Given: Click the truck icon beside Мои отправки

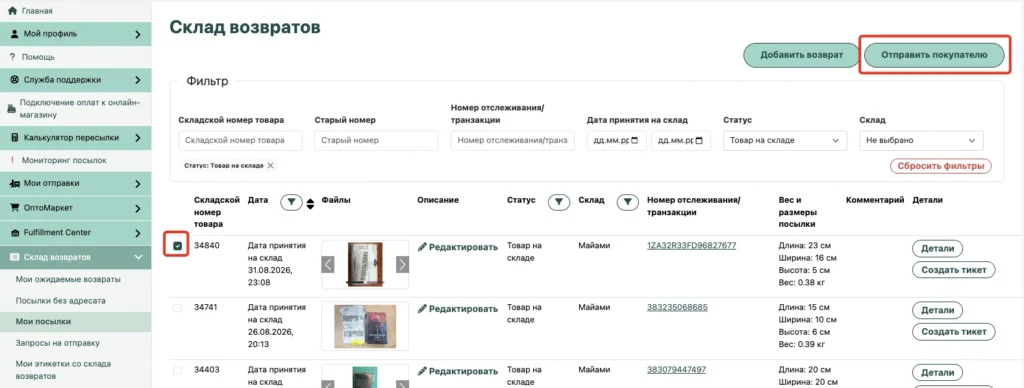Looking at the screenshot, I should point(14,184).
